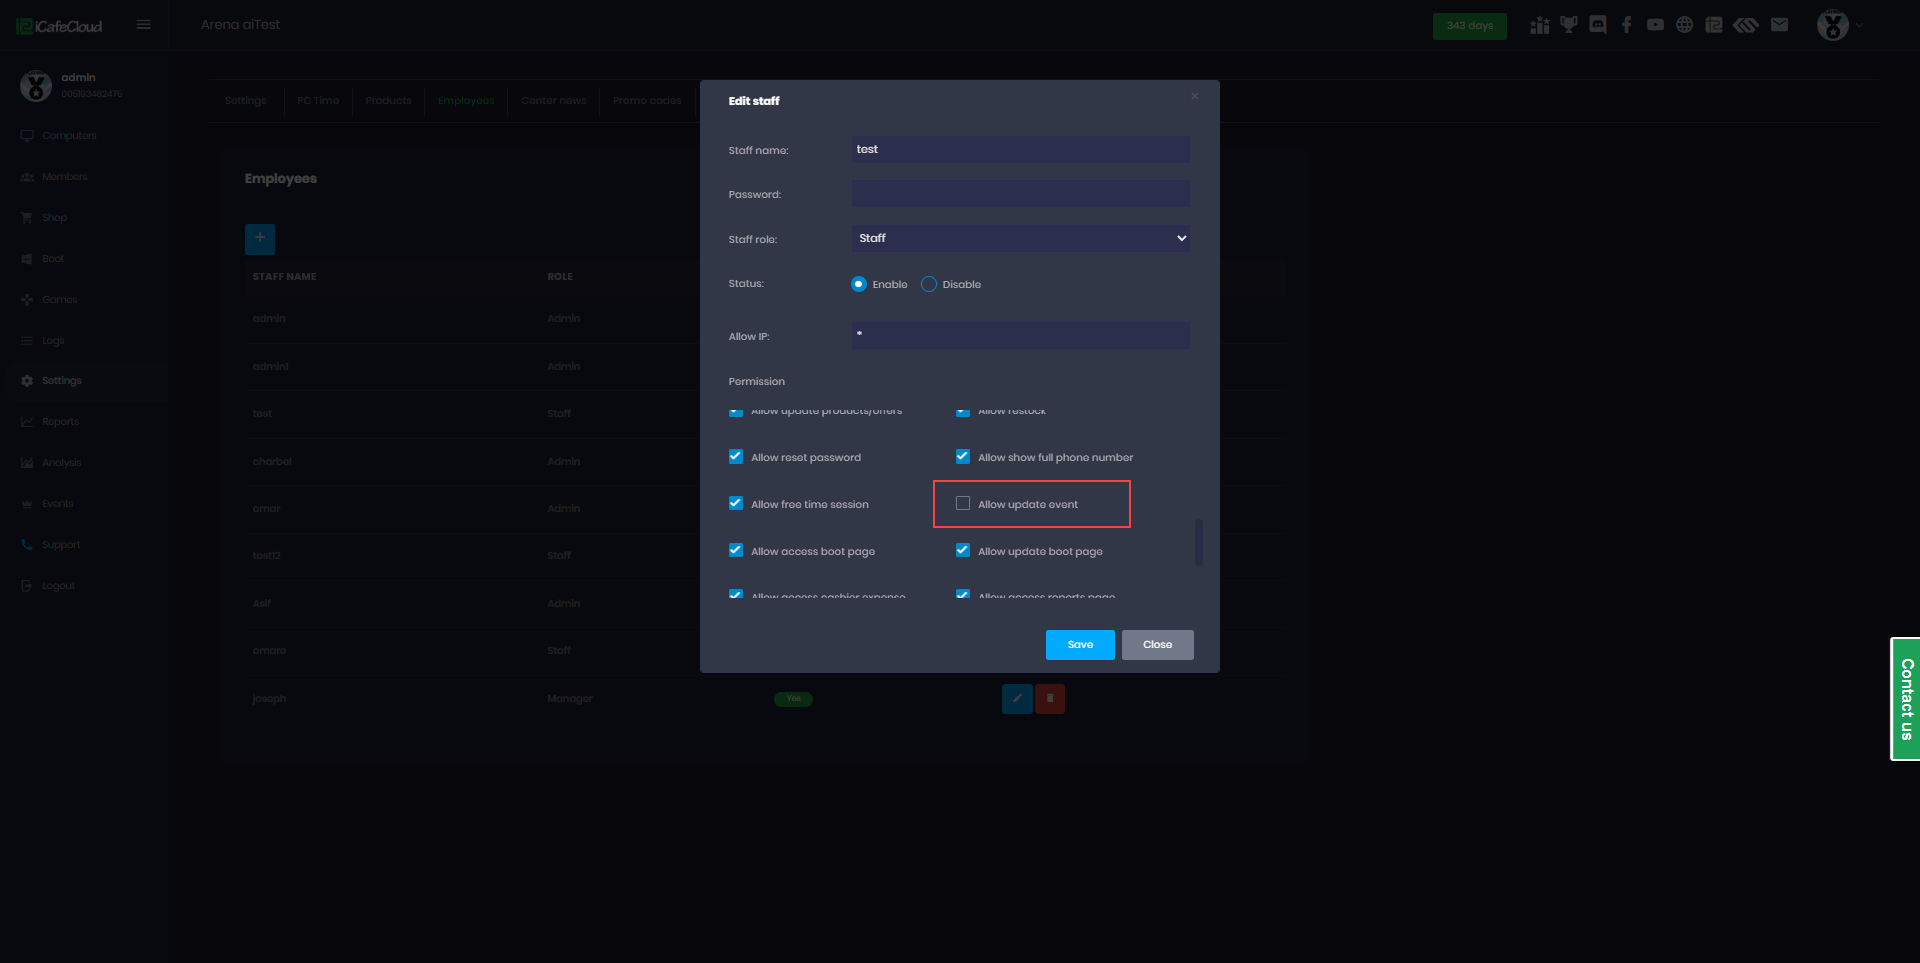This screenshot has height=963, width=1920.
Task: Open the mail envelope icon
Action: coord(1779,25)
